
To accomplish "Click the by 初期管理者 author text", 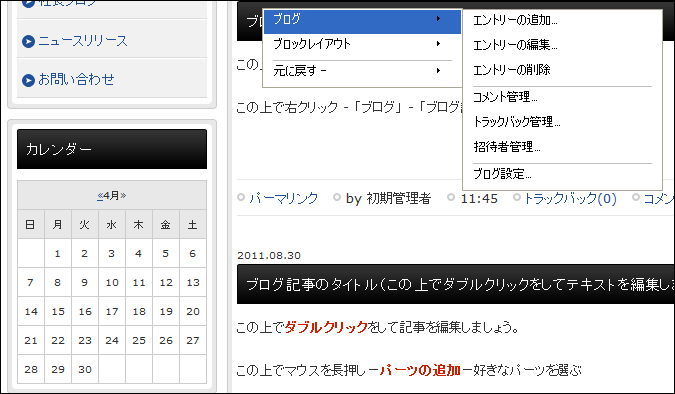I will click(388, 198).
